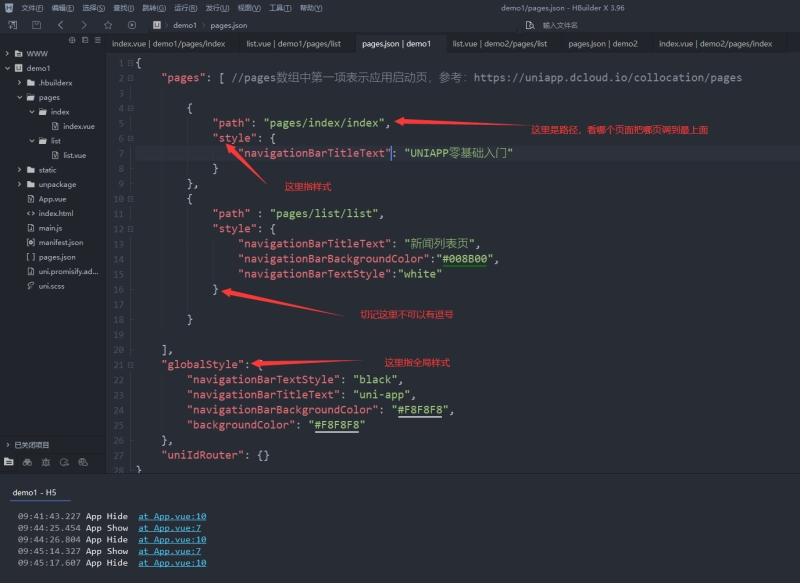Expand the WWW project in the tree

[7, 53]
